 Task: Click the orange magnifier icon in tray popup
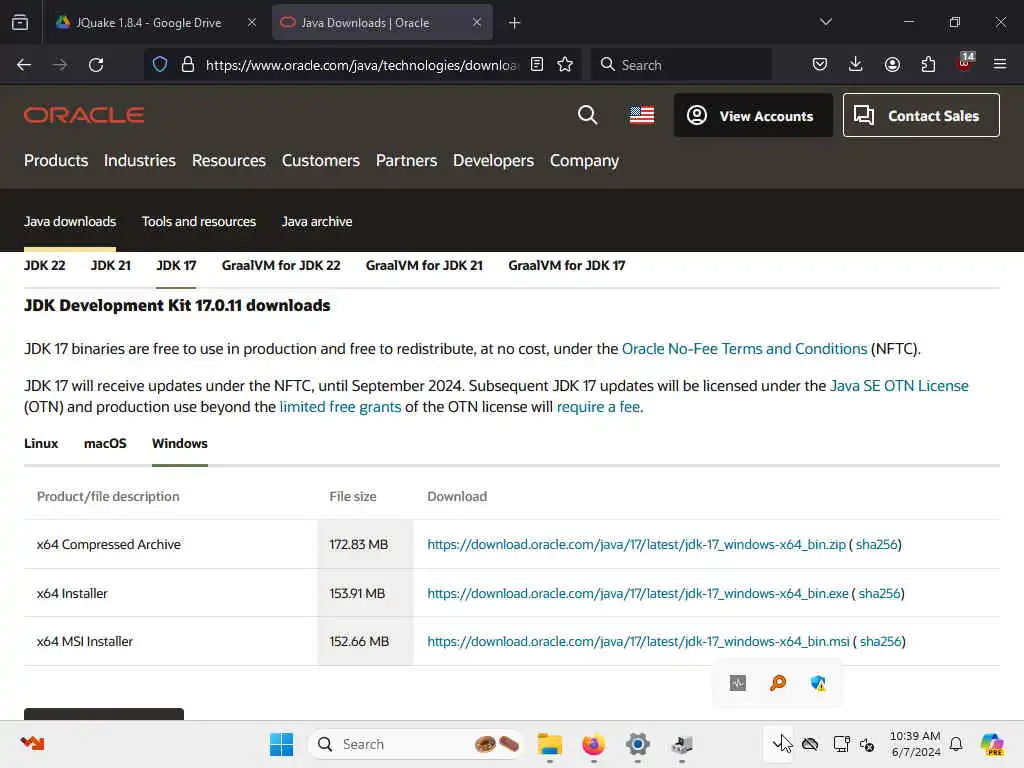tap(778, 683)
